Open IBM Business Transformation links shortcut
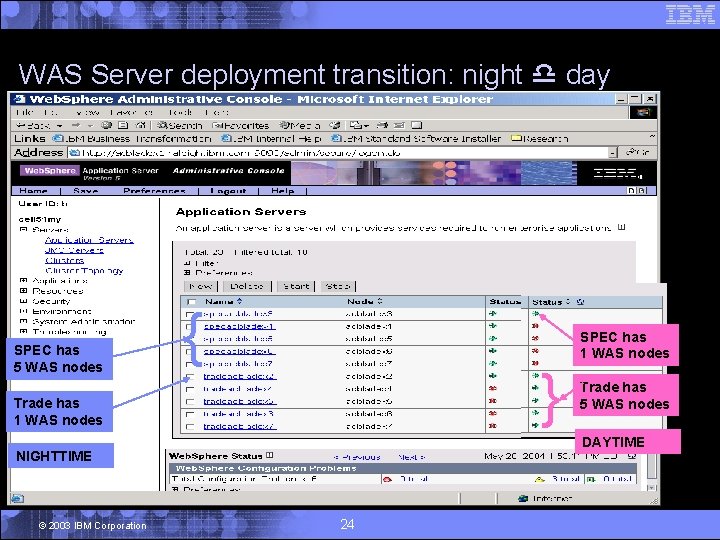The width and height of the screenshot is (720, 540). pyautogui.click(x=132, y=139)
